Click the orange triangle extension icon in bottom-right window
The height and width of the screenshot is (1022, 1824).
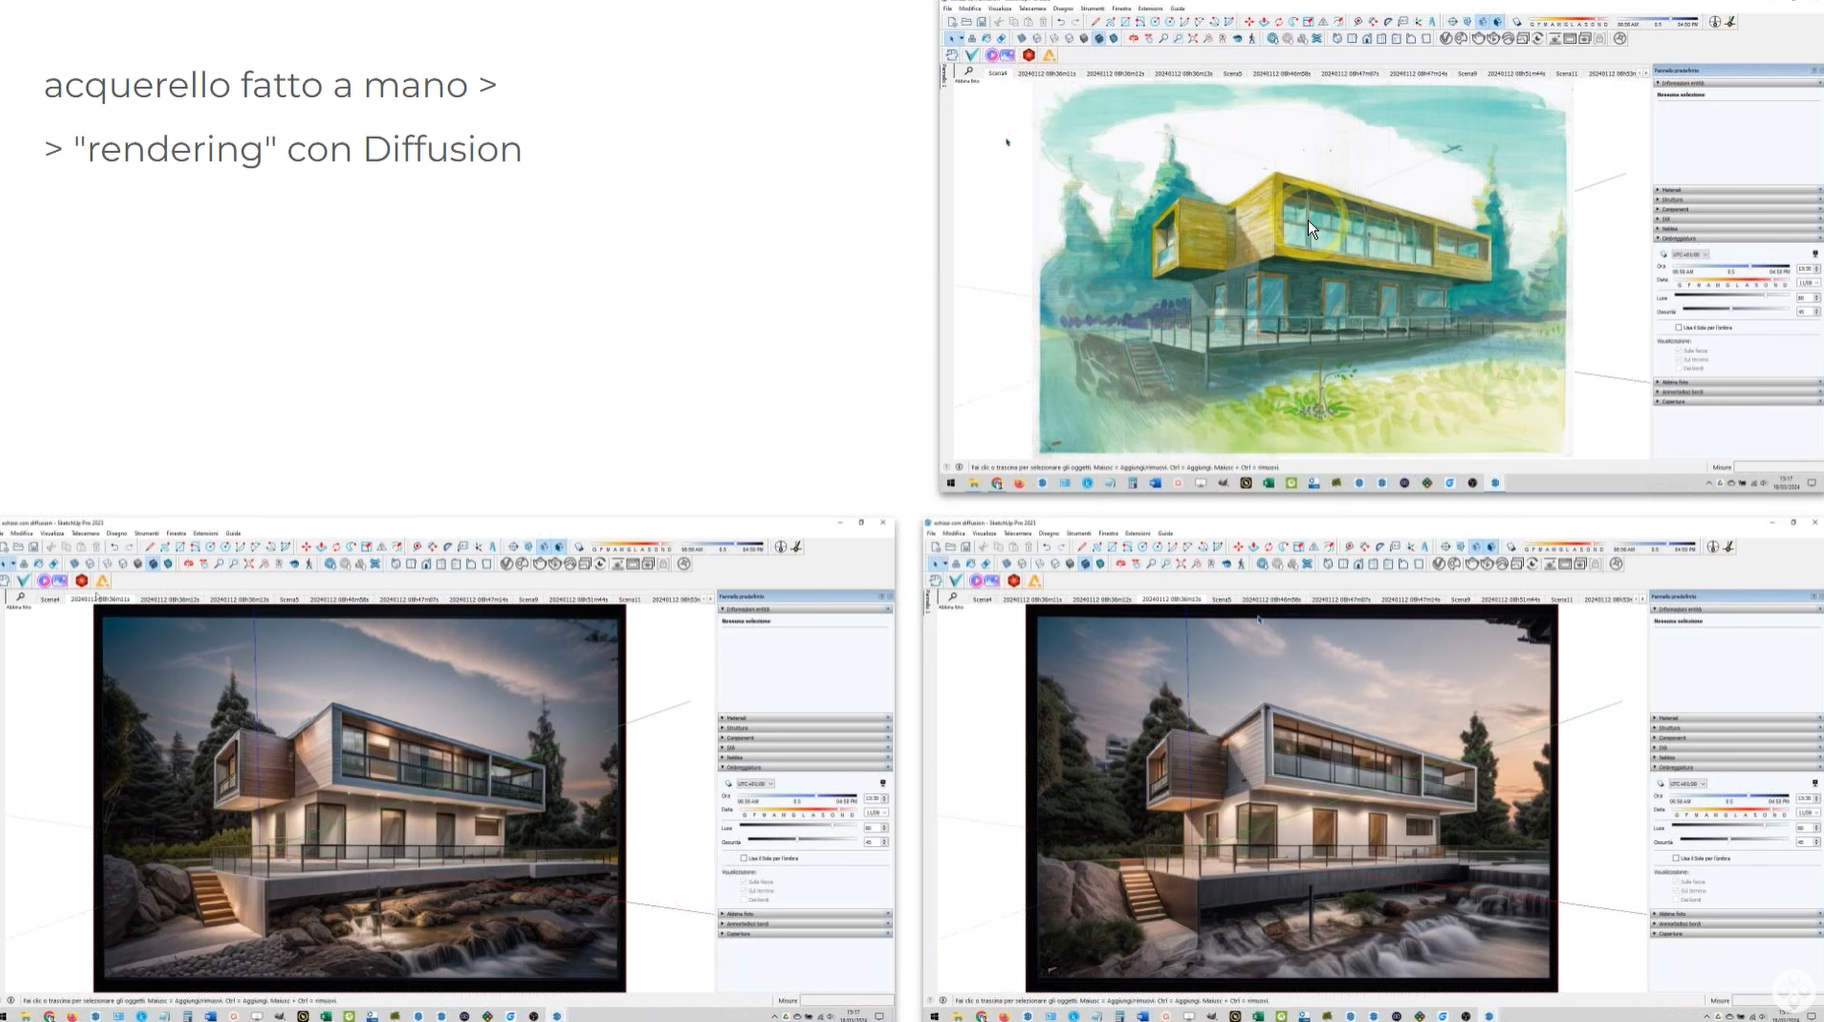click(1035, 581)
